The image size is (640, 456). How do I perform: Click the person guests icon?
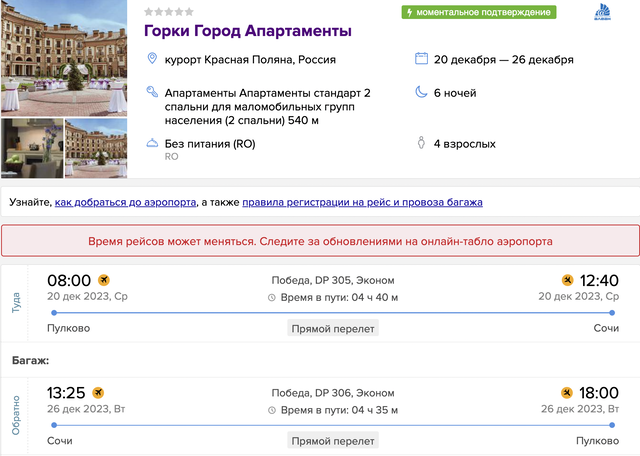coord(421,143)
